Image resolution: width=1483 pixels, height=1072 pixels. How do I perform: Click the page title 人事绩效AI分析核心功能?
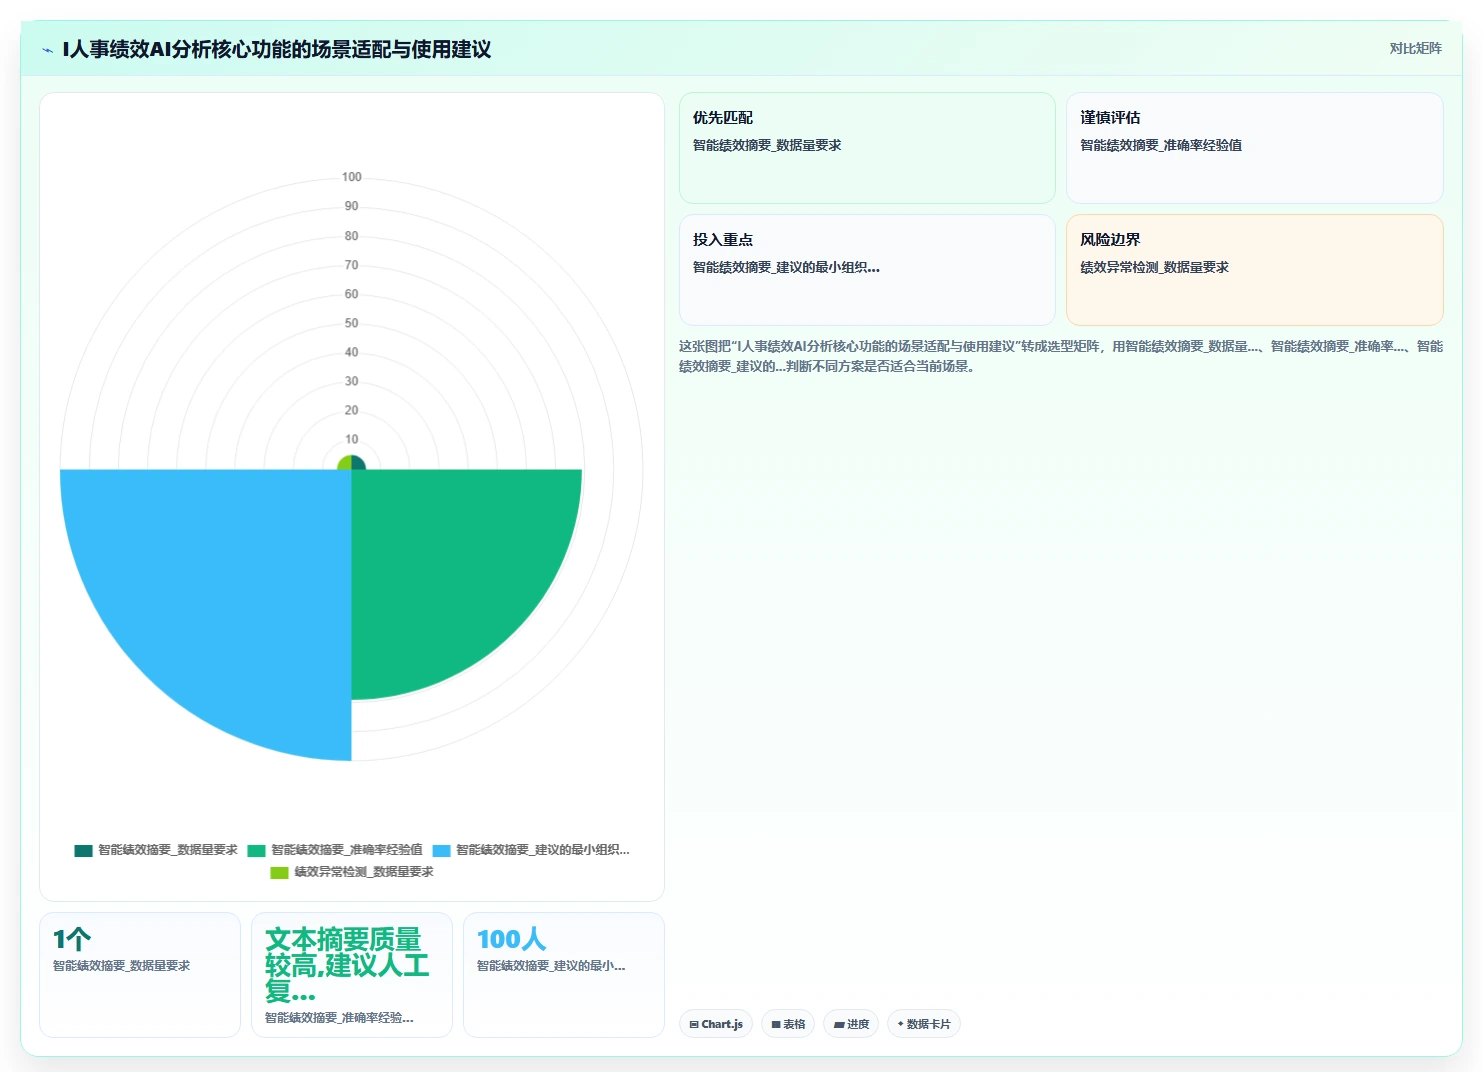277,49
